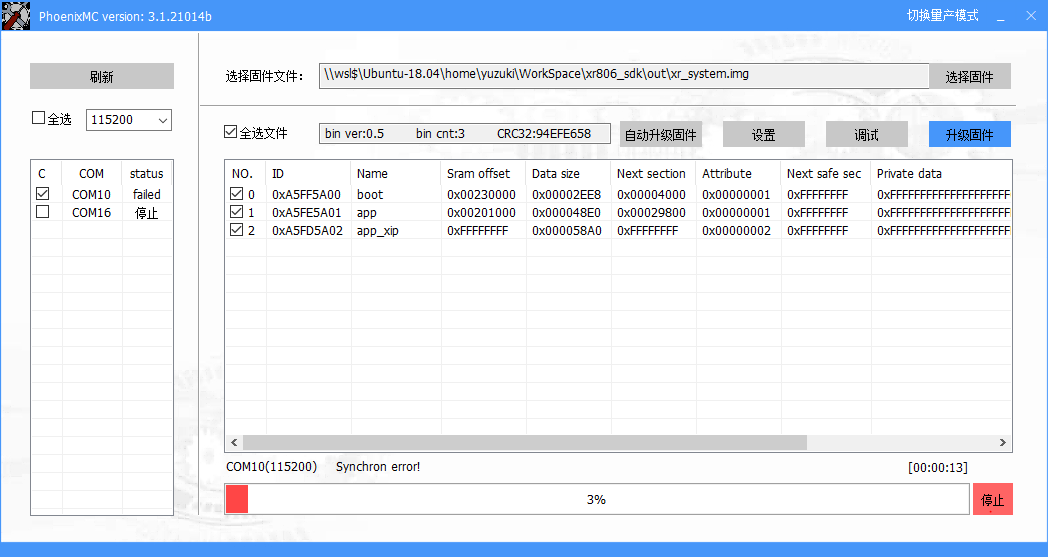Click the Data size column header
Screen dimensions: 1048x557
click(568, 174)
